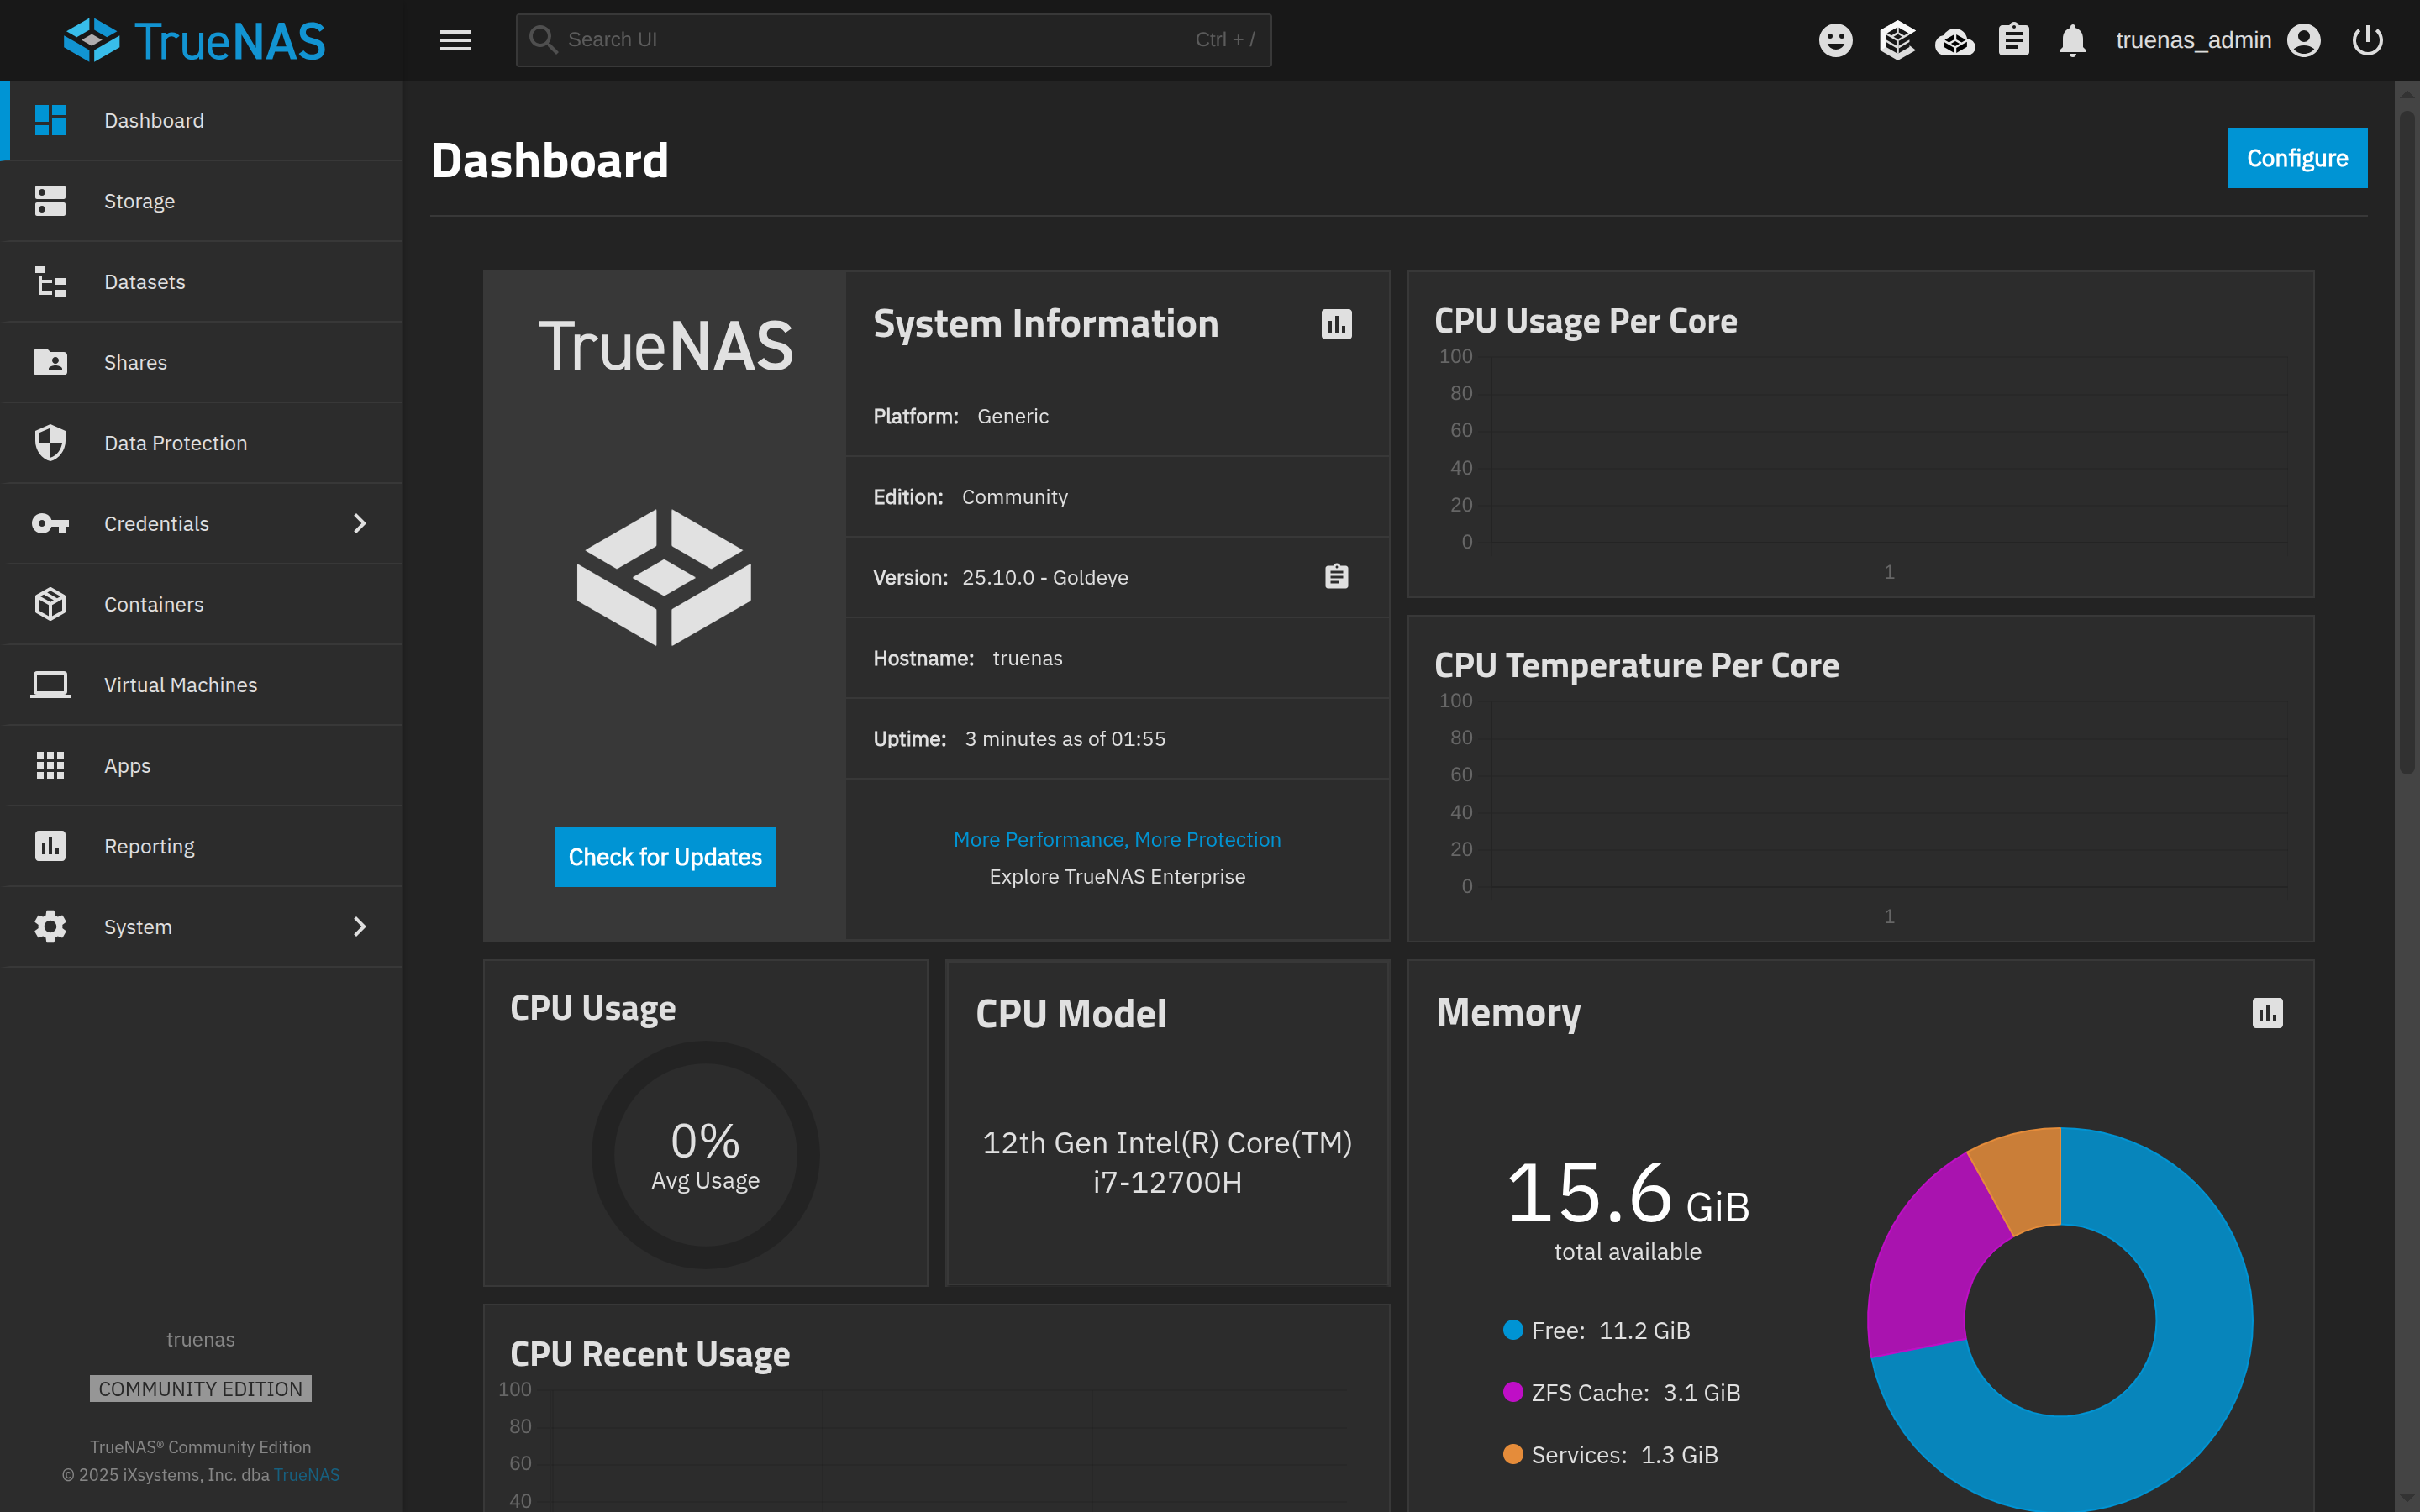Expand the Credentials chevron
The height and width of the screenshot is (1512, 2420).
[x=360, y=523]
